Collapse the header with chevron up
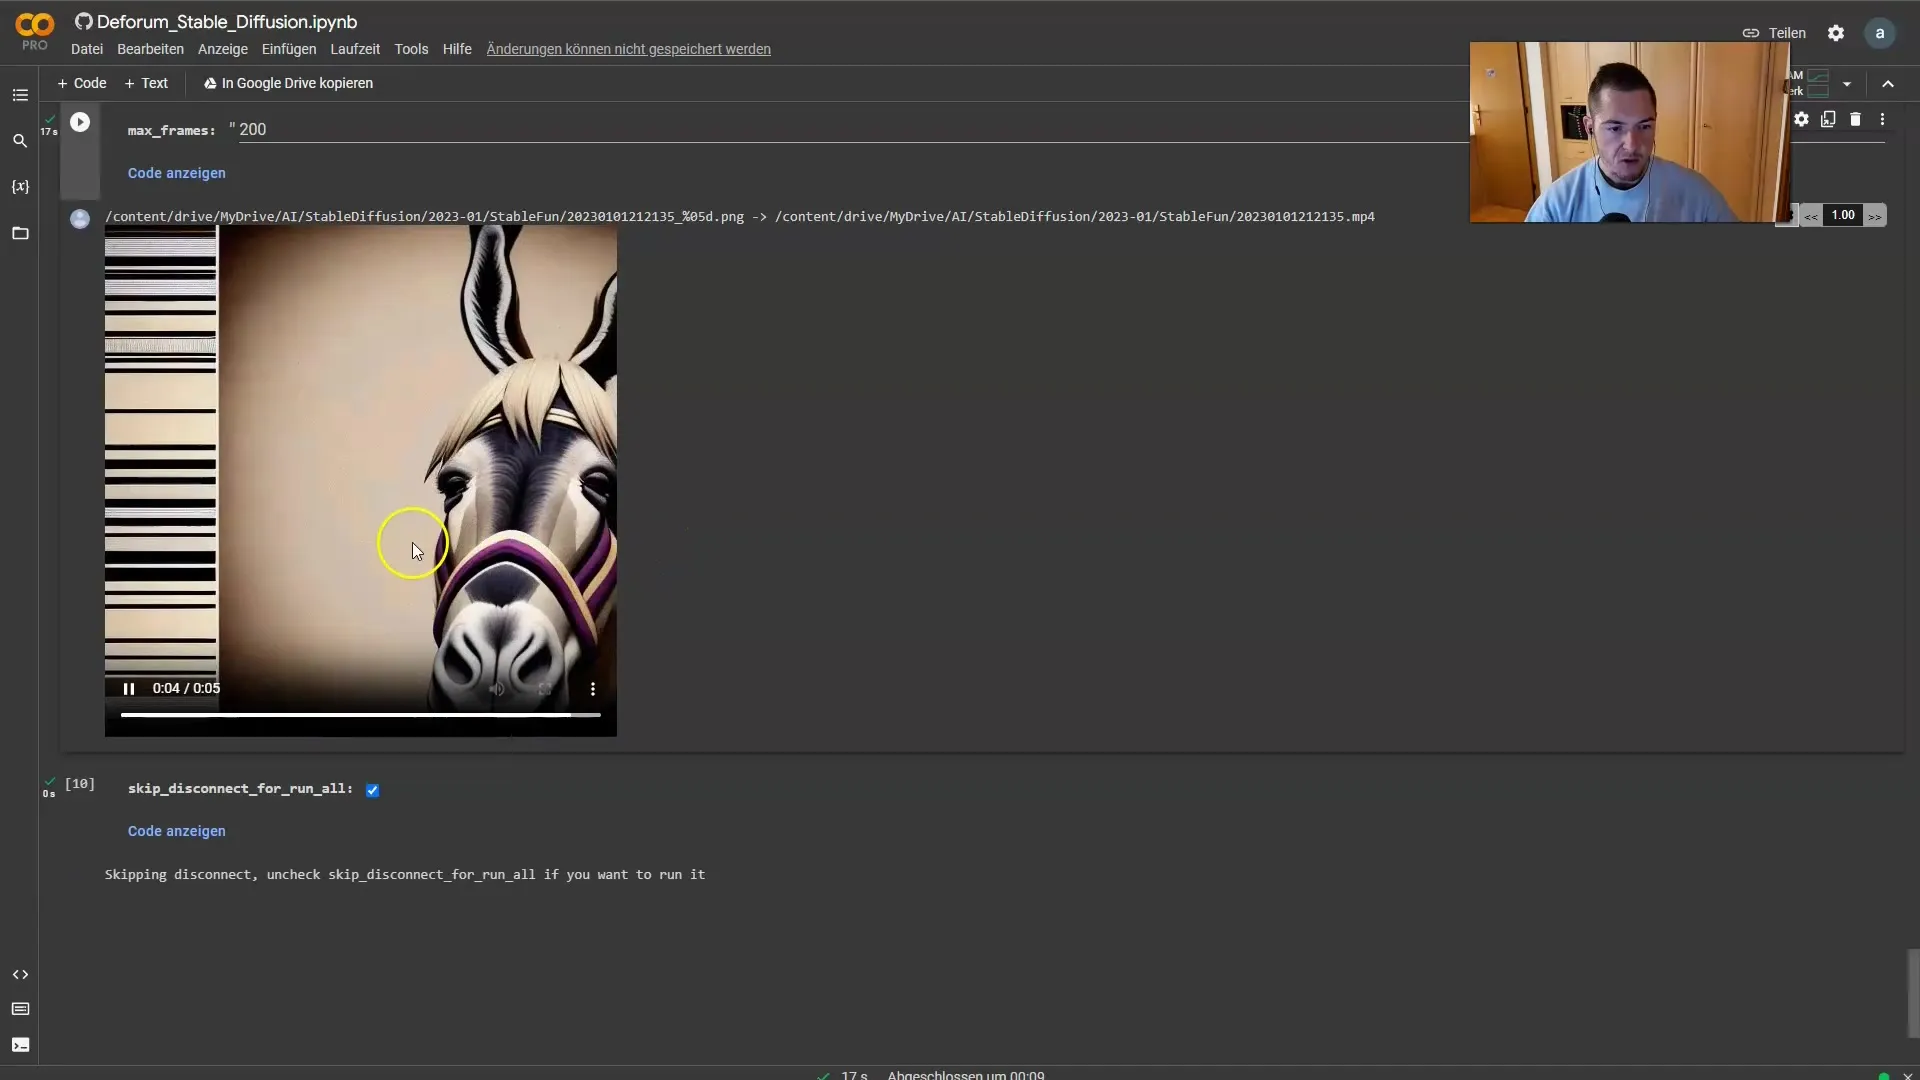1920x1080 pixels. click(1888, 84)
